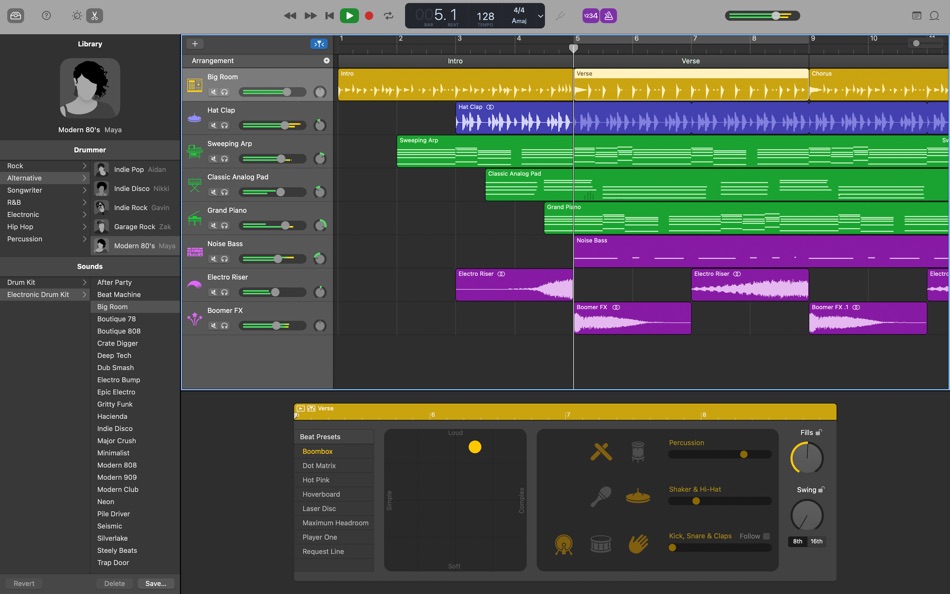The height and width of the screenshot is (594, 950).
Task: Enable Follow for Kick, Snare & Claps
Action: pos(766,538)
